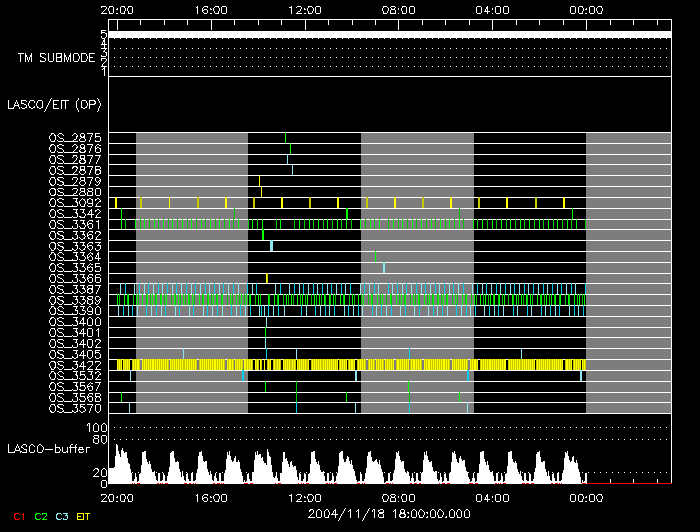Click the OS_3532 row label
Screen dimensions: 700x532
74,376
